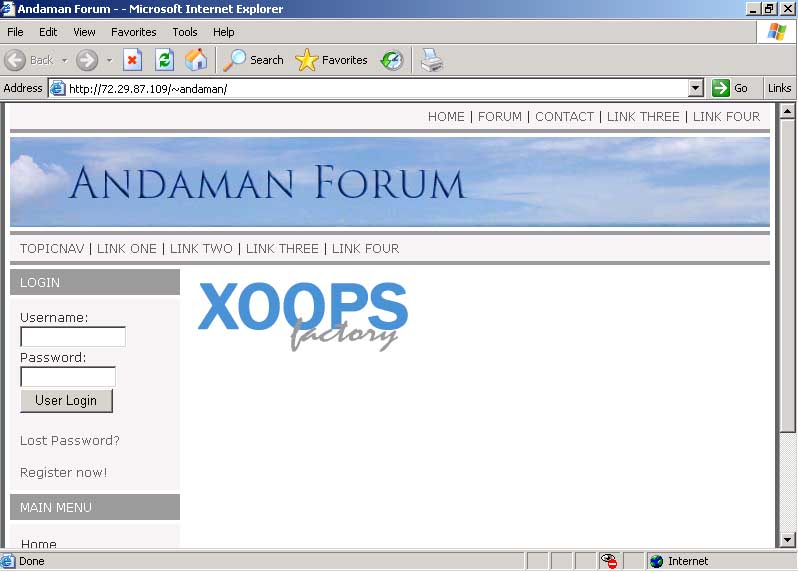This screenshot has height=572, width=798.
Task: Click the Register now! link
Action: click(64, 473)
